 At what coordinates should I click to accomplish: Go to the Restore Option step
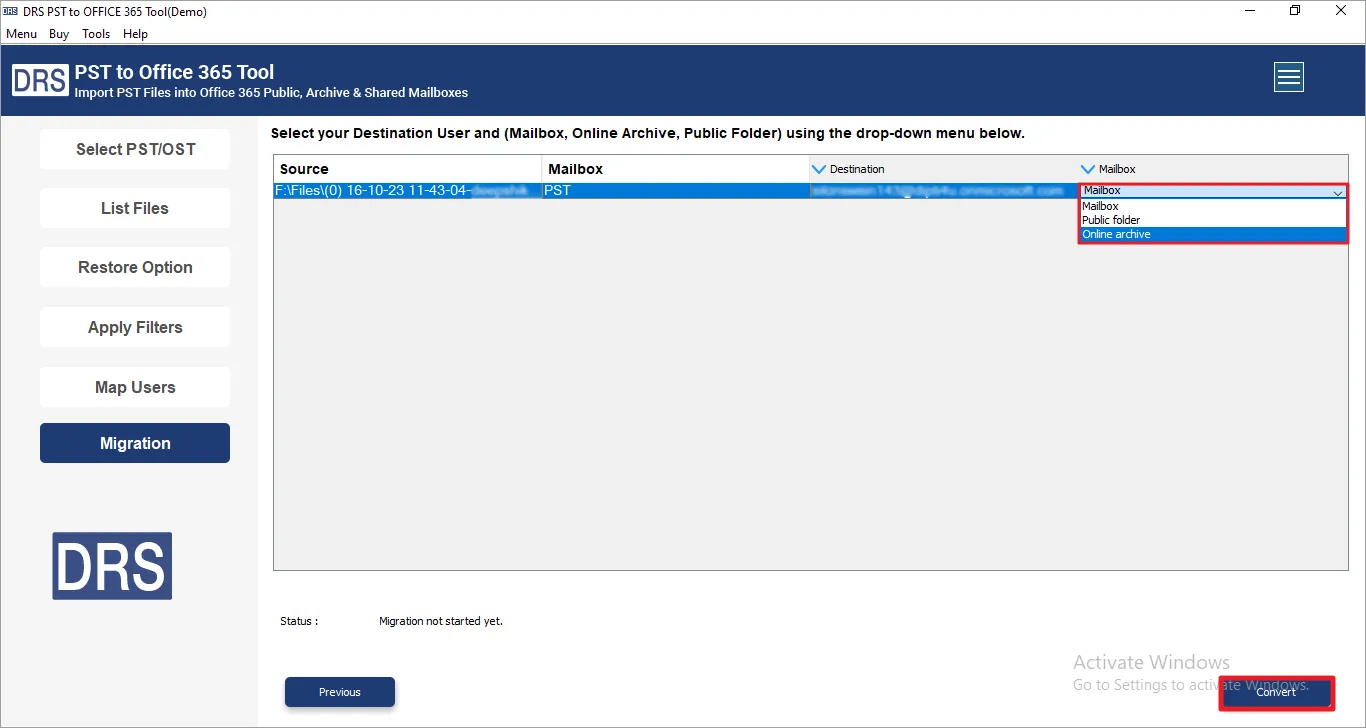coord(135,267)
